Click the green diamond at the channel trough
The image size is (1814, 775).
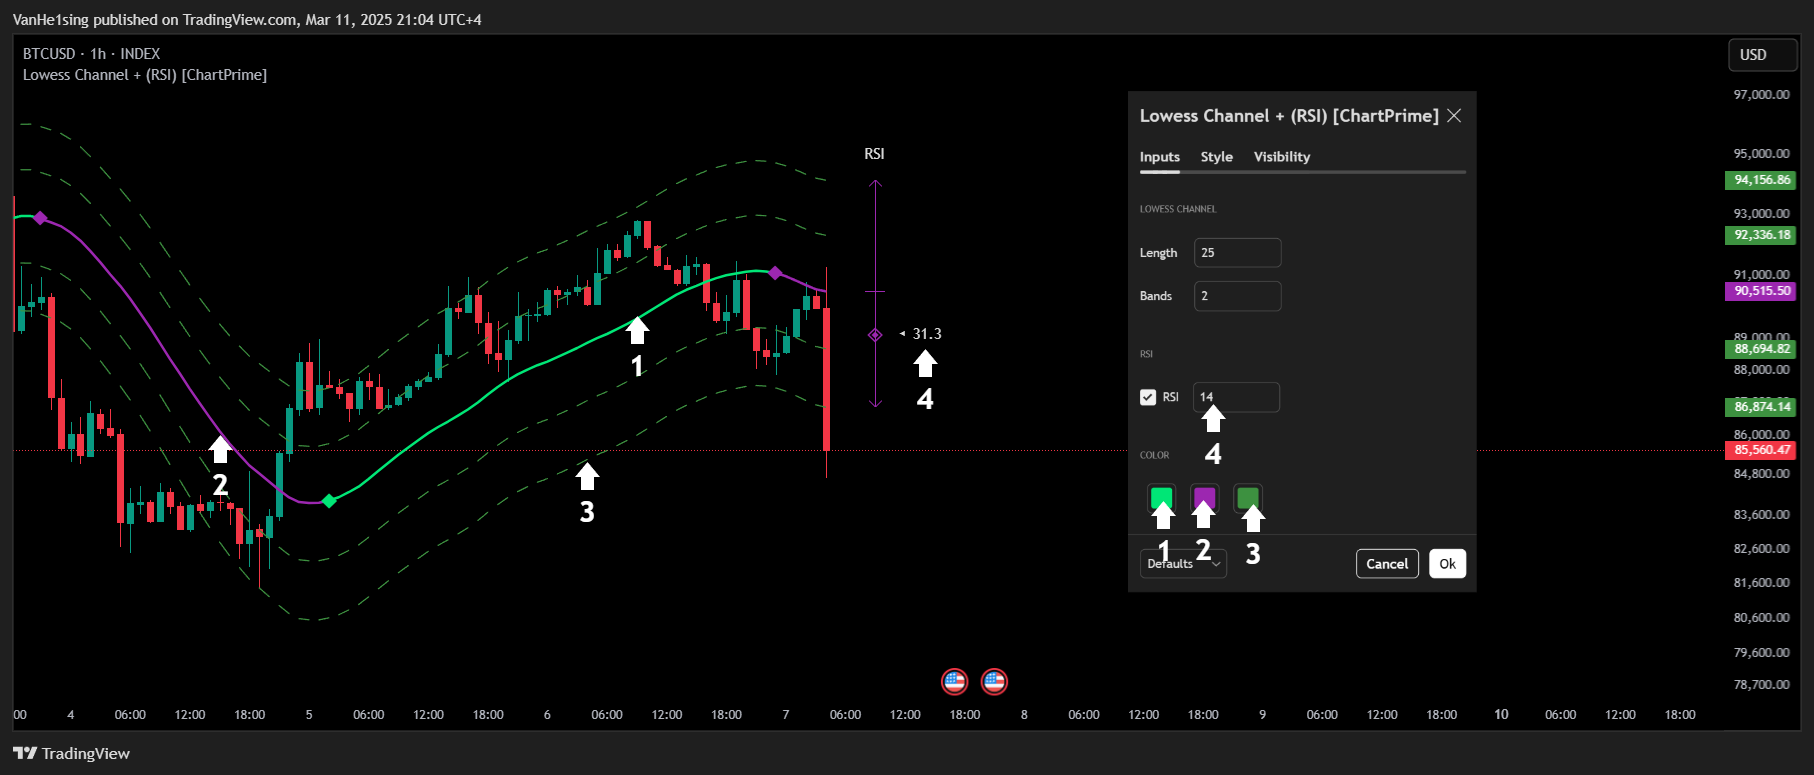coord(329,501)
